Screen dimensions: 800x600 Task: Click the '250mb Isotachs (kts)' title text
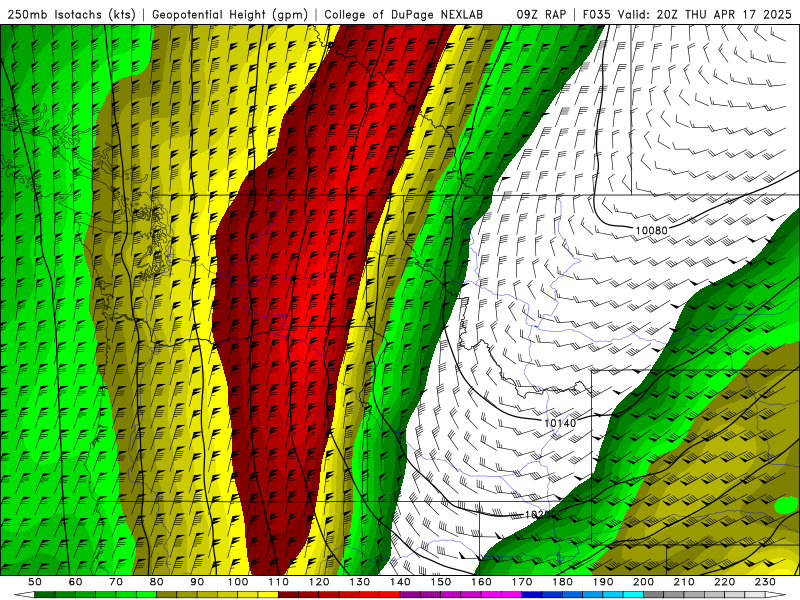pos(71,14)
